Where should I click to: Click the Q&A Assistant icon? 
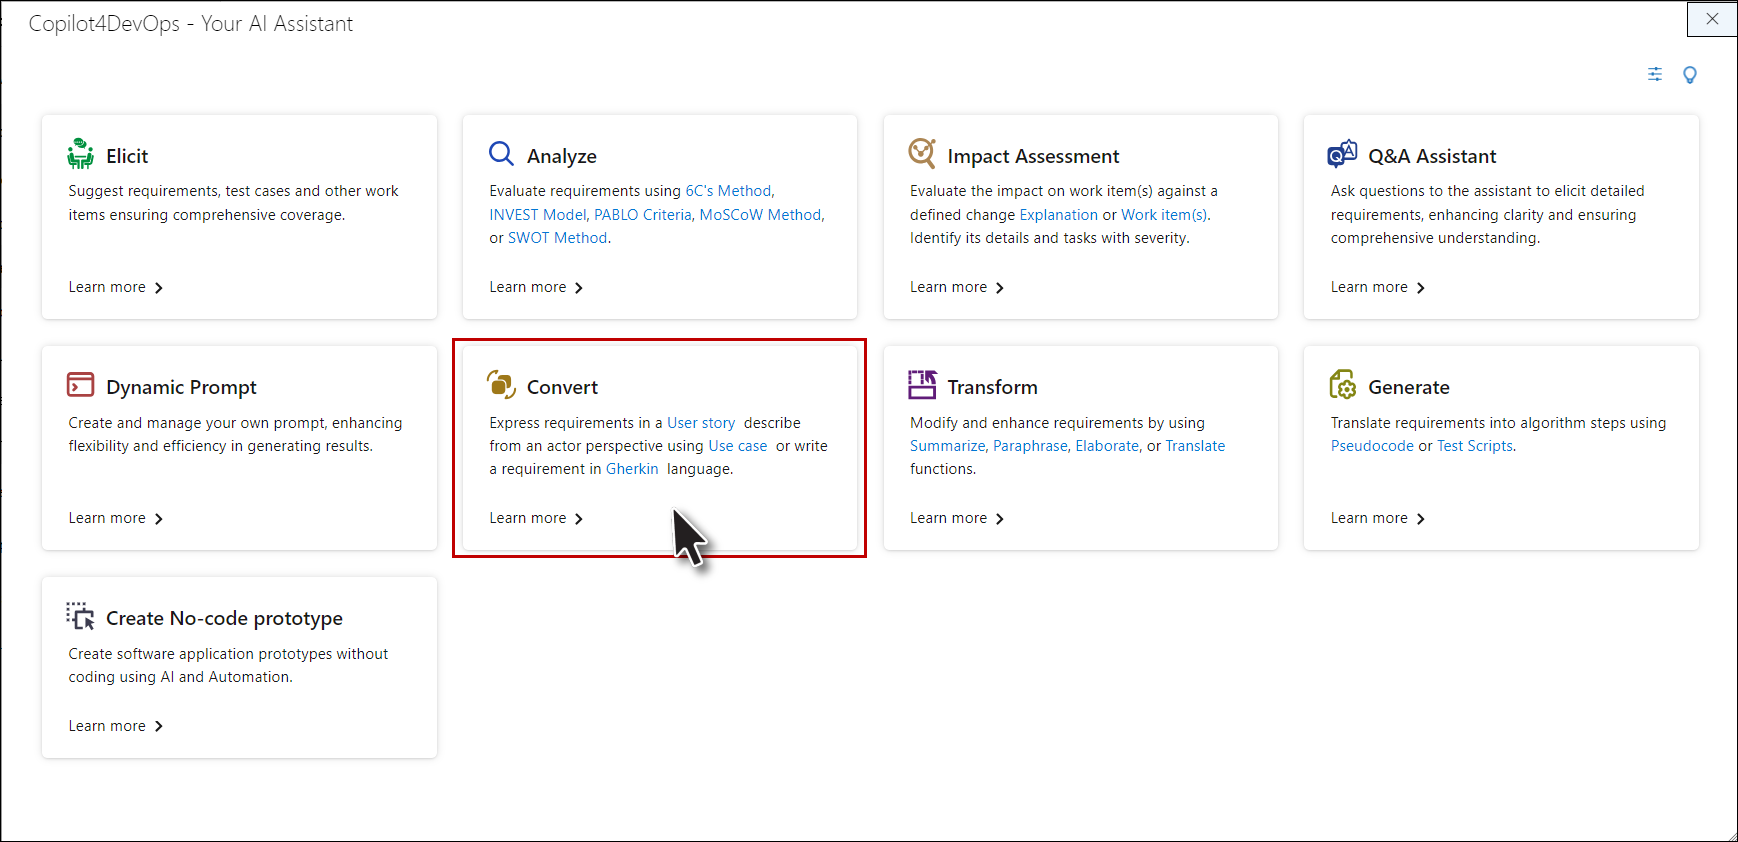tap(1342, 154)
